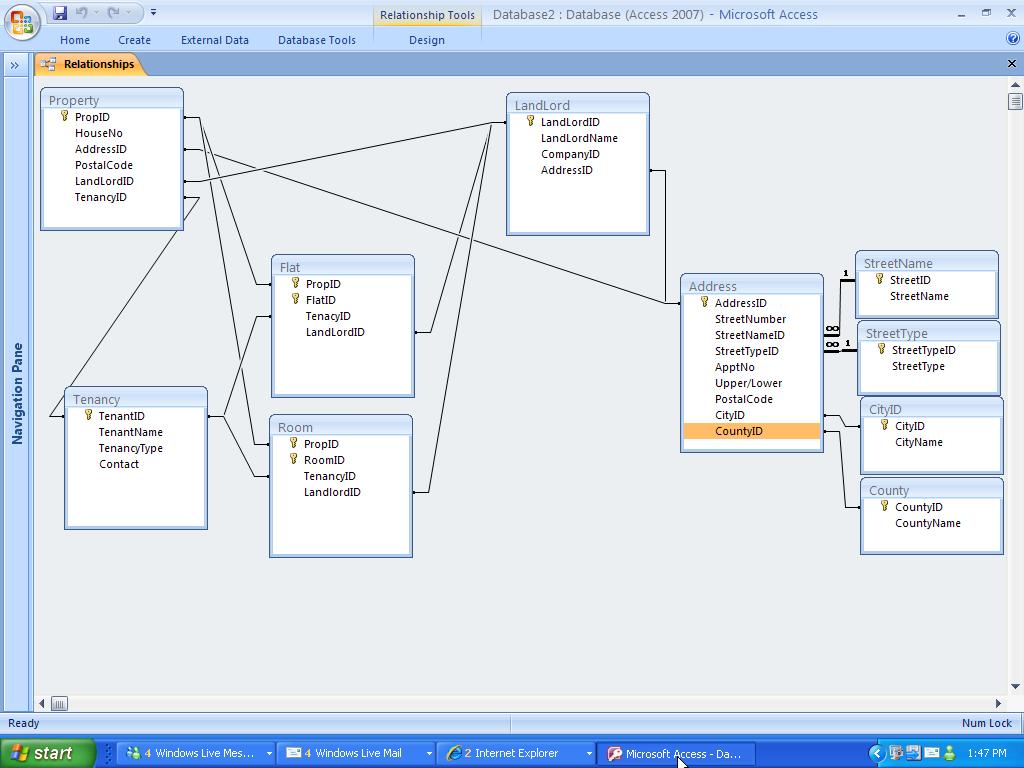Click the horizontal scrollbar right arrow
The width and height of the screenshot is (1024, 768).
coord(998,703)
